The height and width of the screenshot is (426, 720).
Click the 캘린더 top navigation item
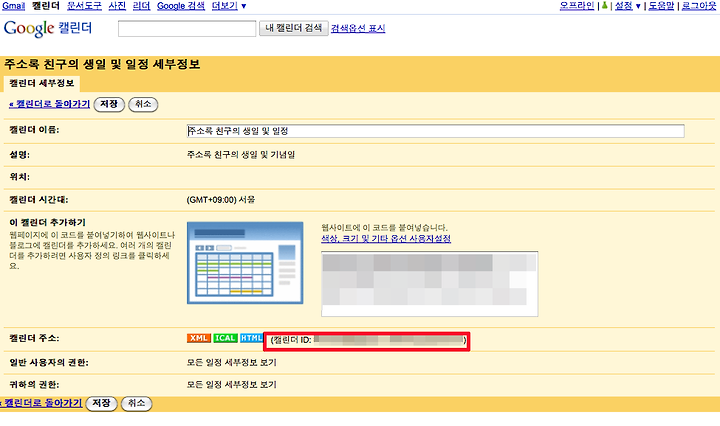click(x=46, y=6)
